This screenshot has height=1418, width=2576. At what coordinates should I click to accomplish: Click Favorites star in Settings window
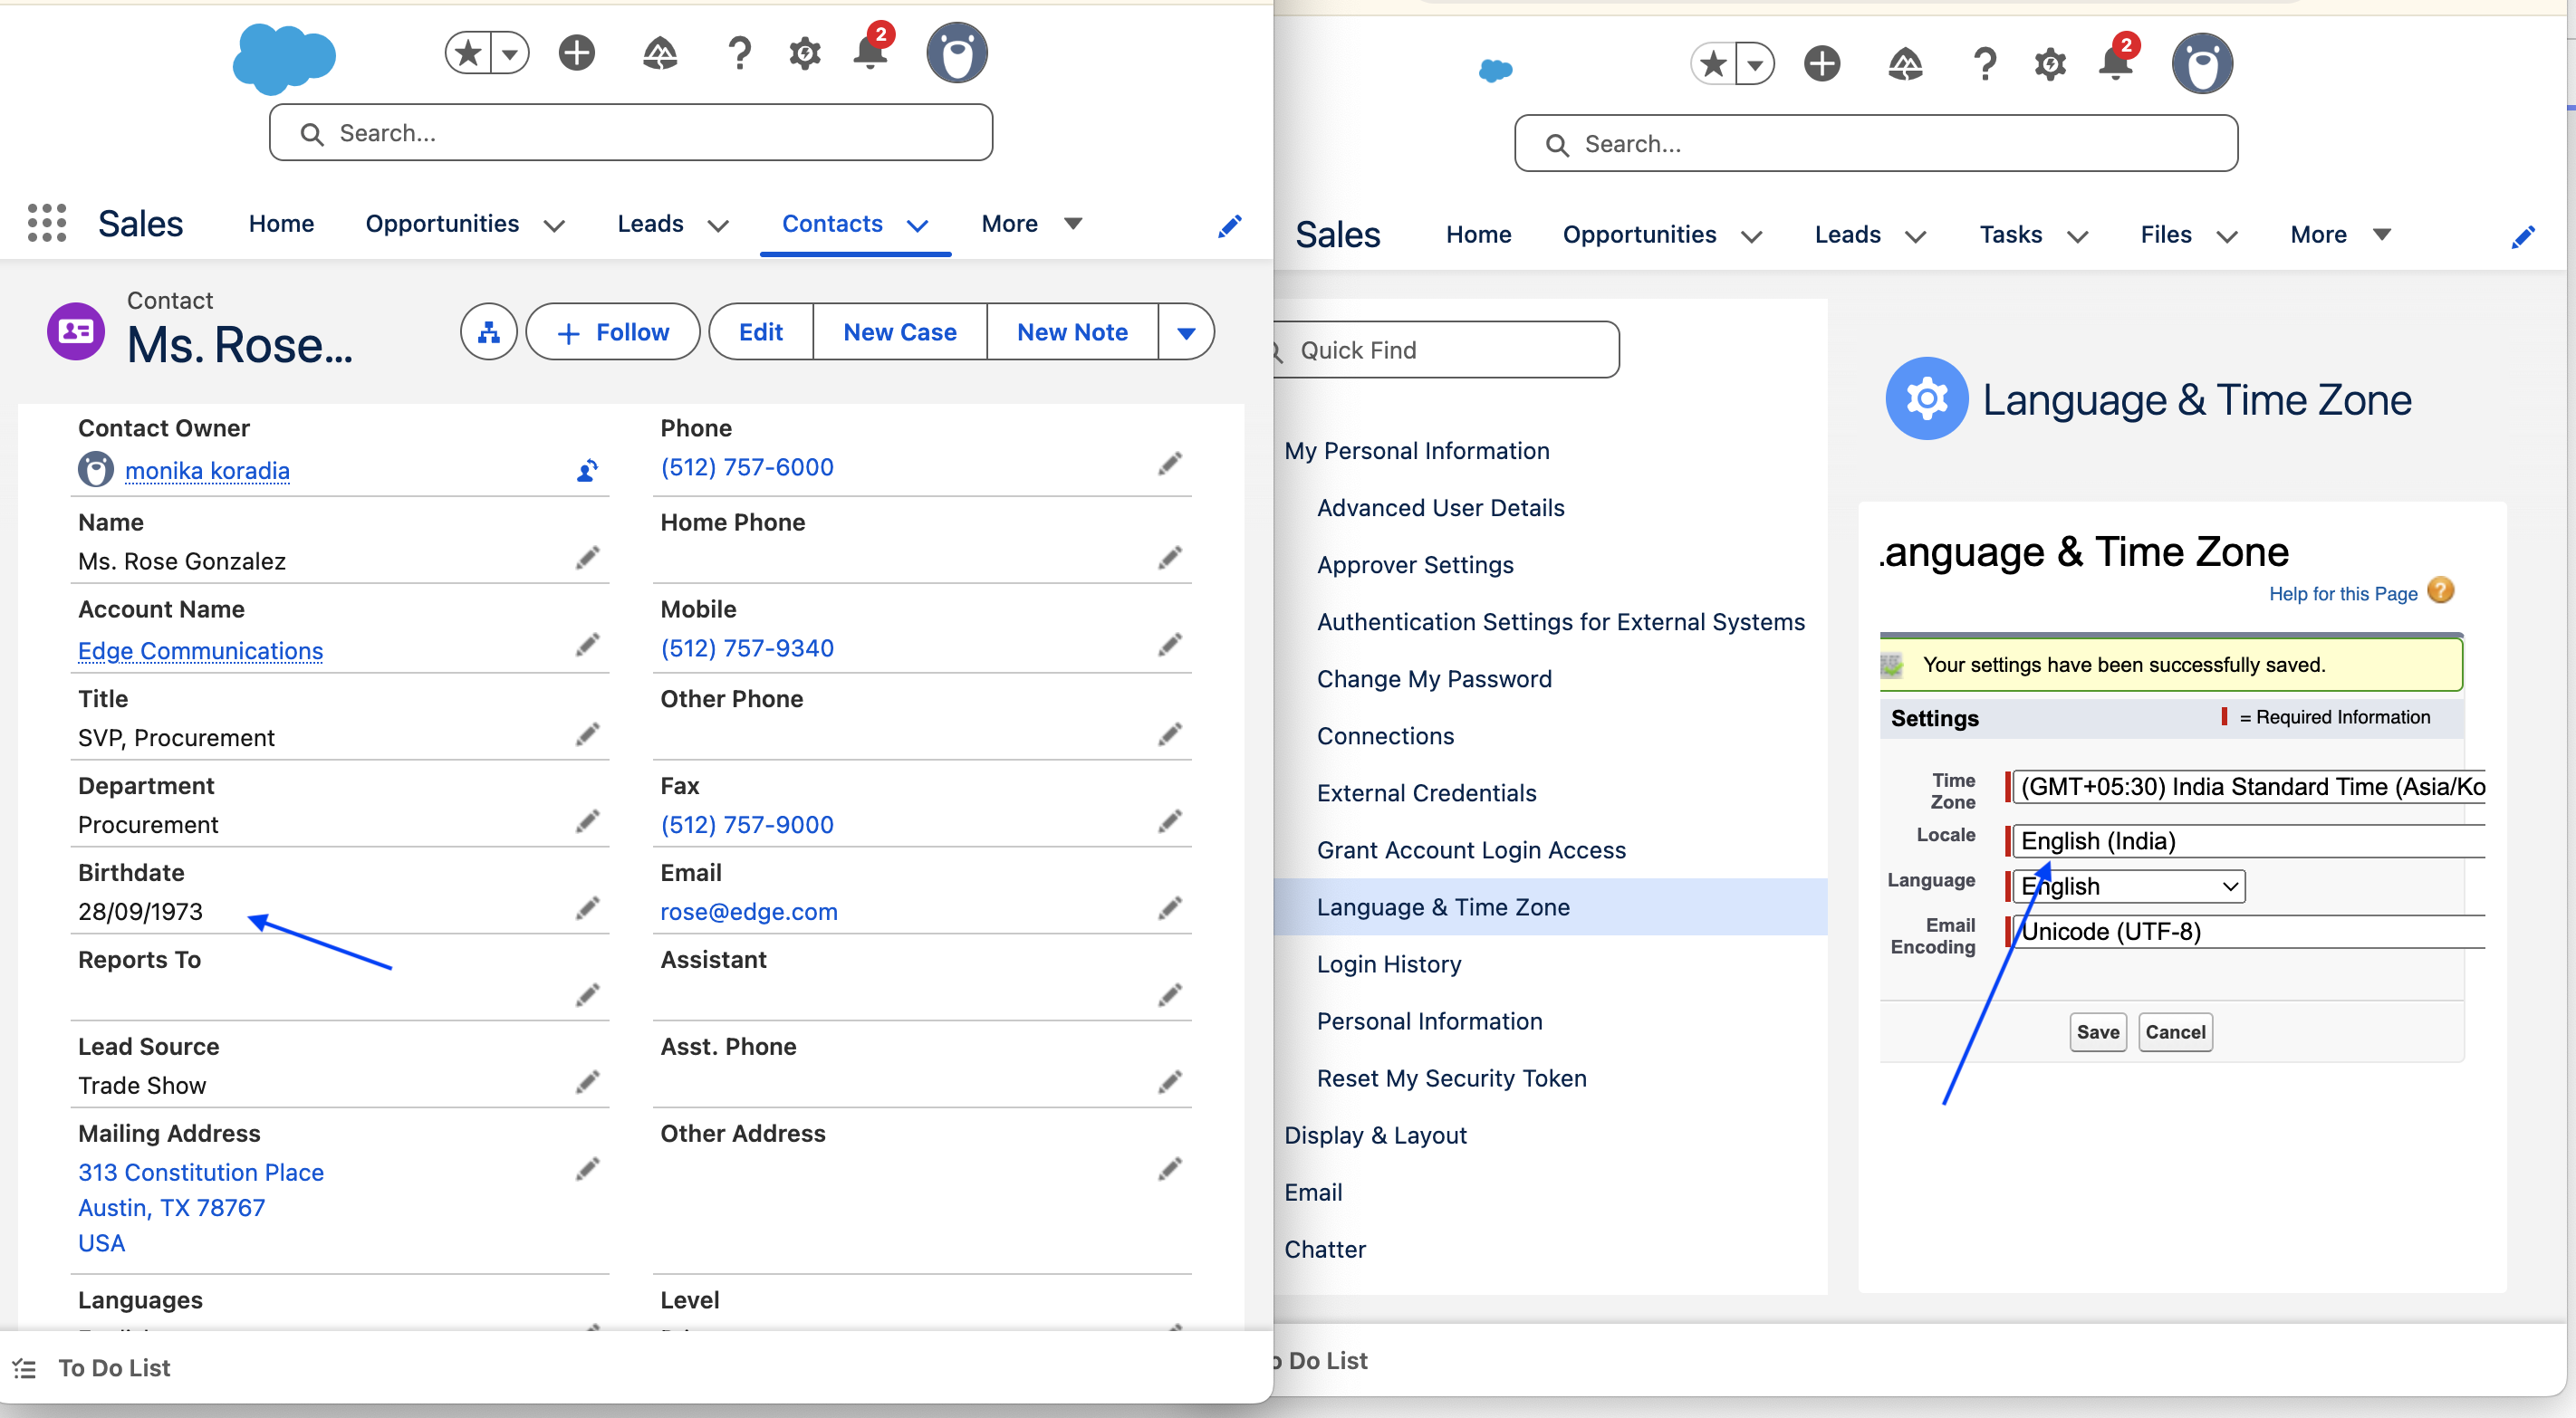[x=1713, y=64]
